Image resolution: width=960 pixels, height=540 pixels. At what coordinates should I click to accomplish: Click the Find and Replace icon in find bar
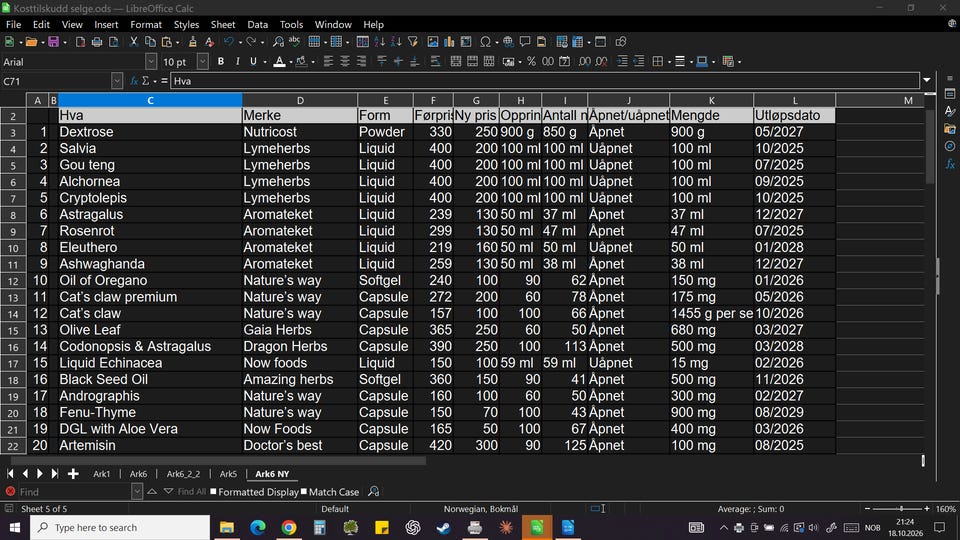(373, 492)
